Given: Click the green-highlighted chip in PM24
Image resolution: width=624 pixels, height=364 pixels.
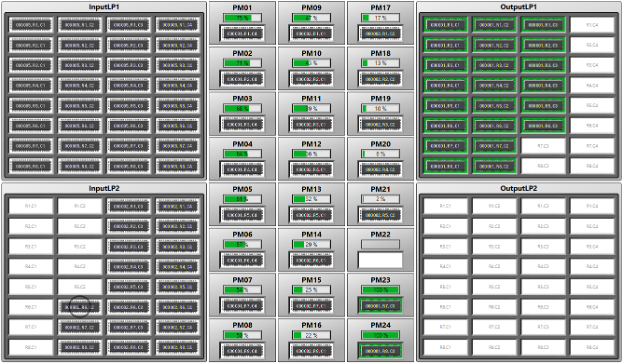Looking at the screenshot, I should (380, 351).
